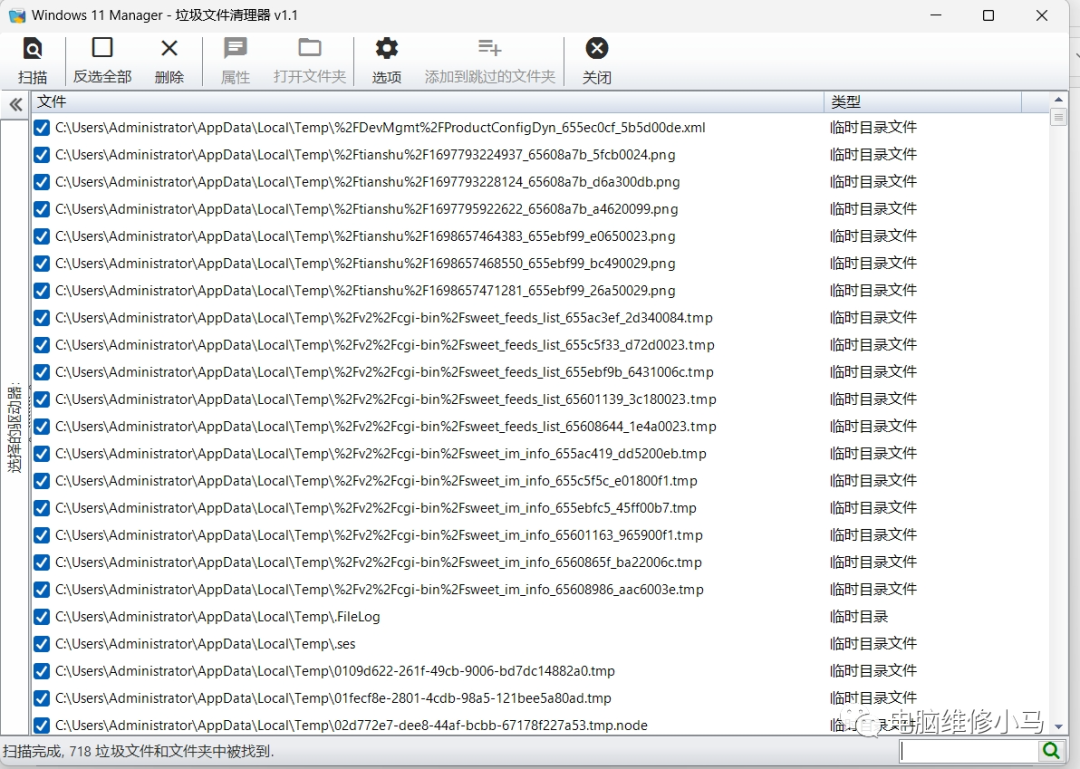Uncheck the ProductConfigDyn xml file checkbox

pyautogui.click(x=41, y=127)
